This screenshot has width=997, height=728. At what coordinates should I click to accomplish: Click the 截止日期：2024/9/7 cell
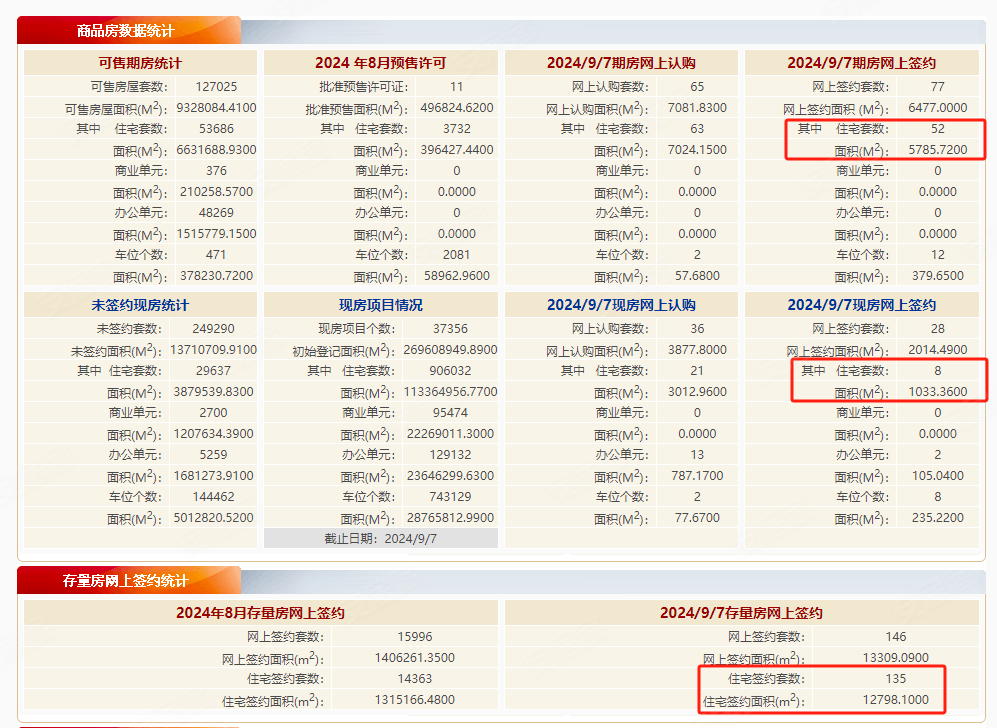point(380,539)
